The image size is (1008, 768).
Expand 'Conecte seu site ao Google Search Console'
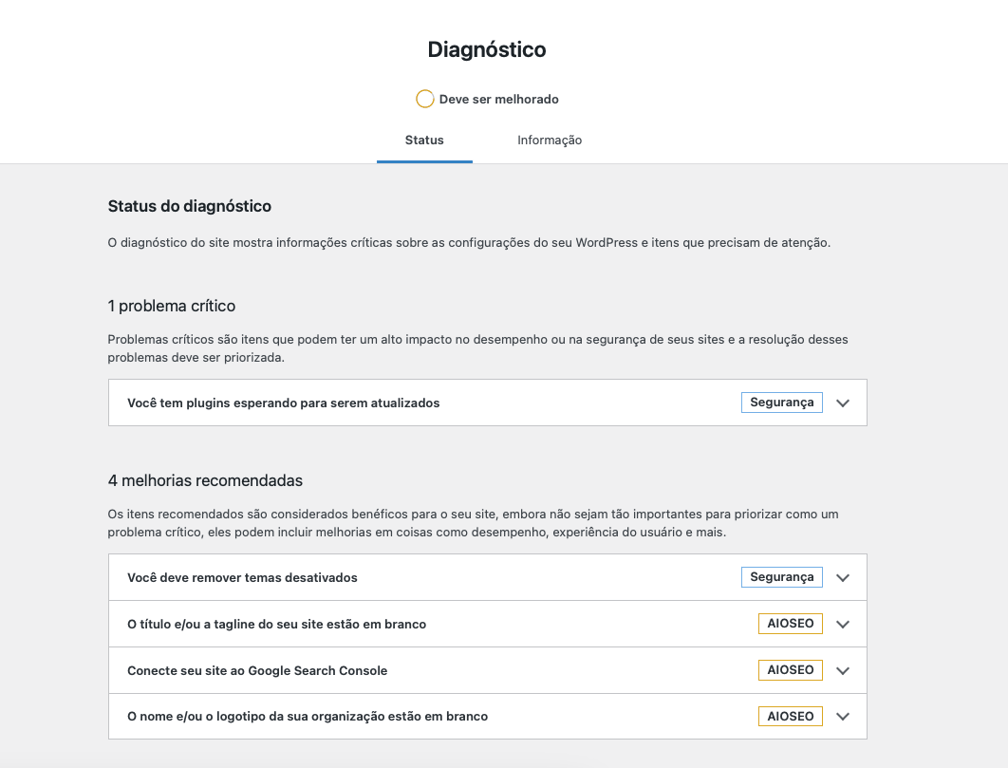coord(842,670)
